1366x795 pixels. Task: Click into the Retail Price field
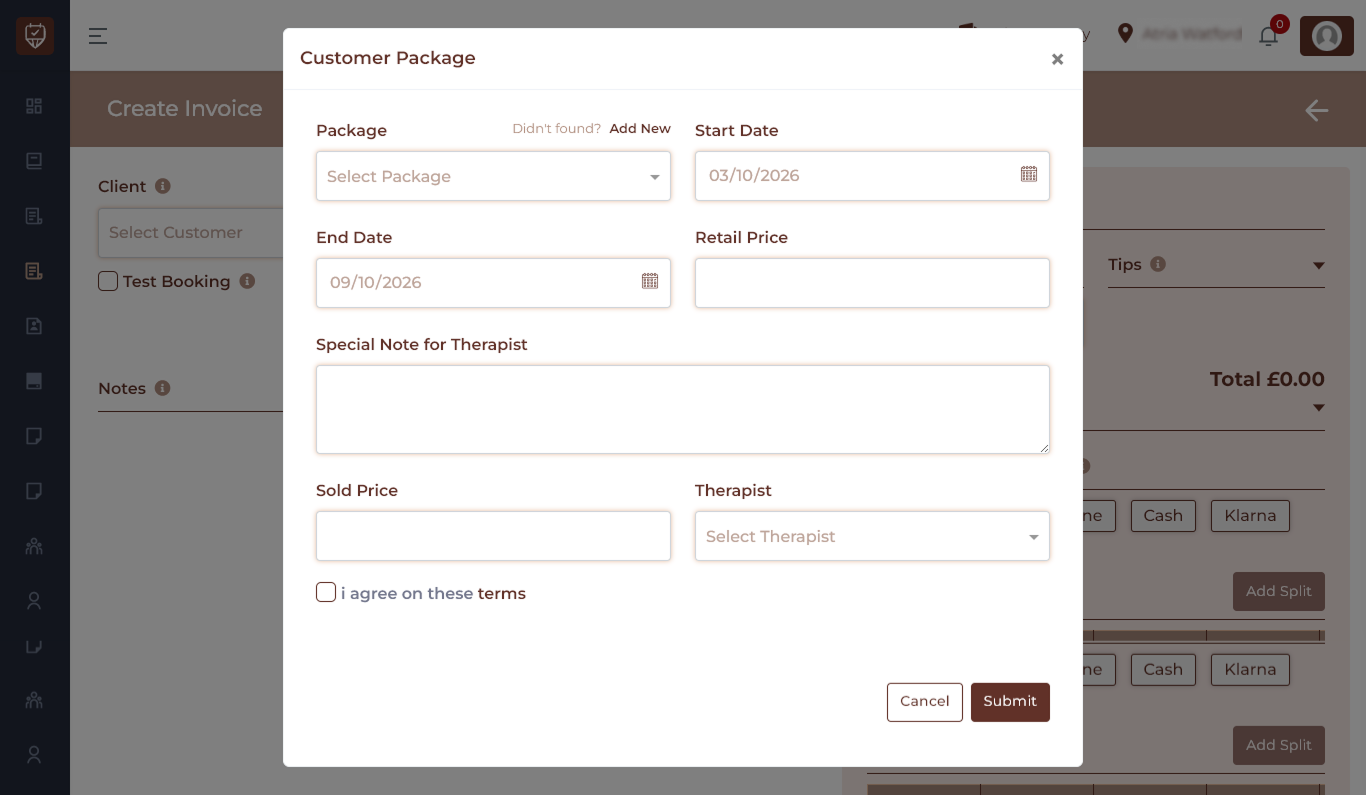872,283
